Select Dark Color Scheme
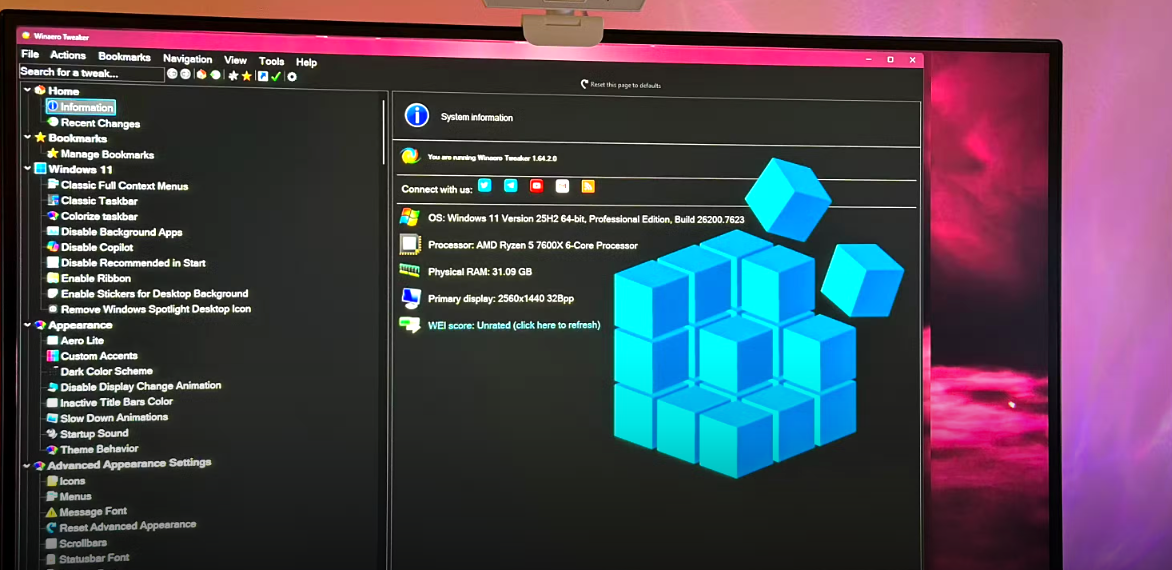Viewport: 1172px width, 570px height. point(106,371)
